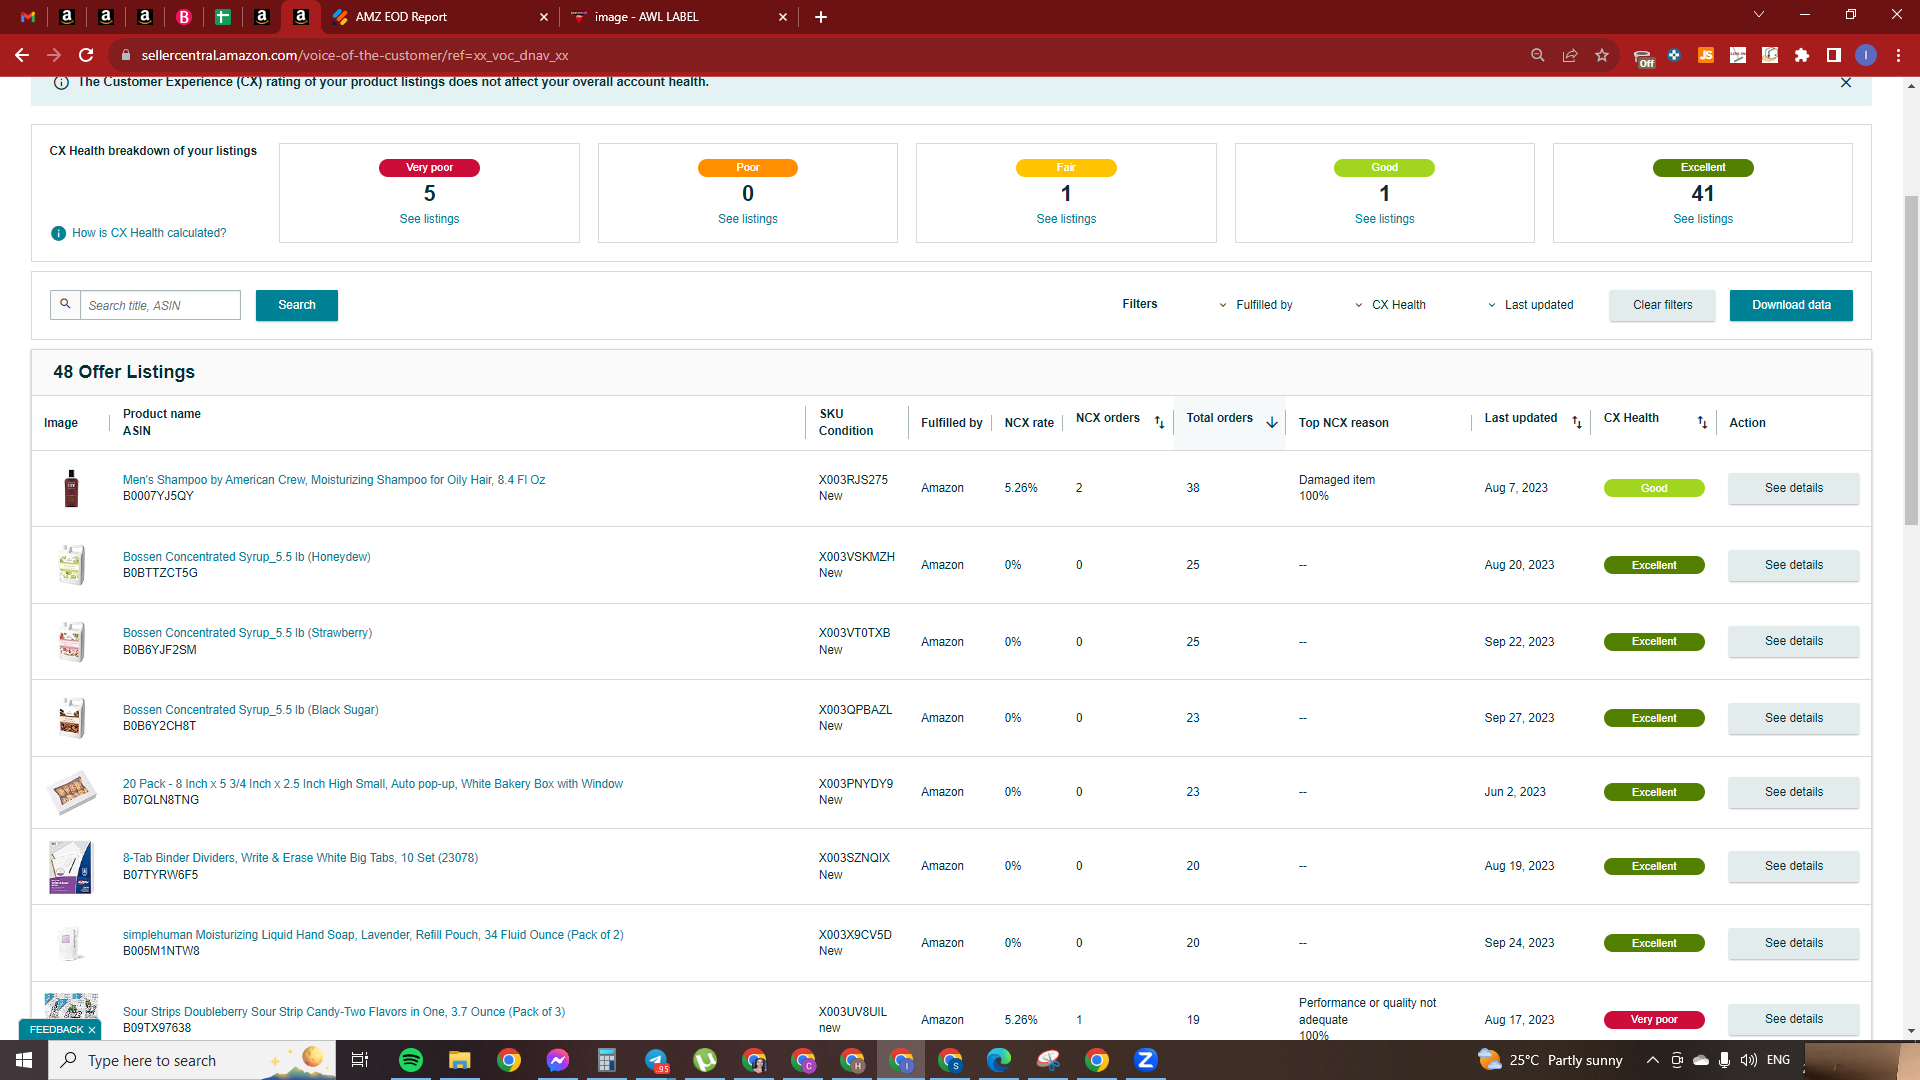The width and height of the screenshot is (1920, 1080).
Task: Toggle Total orders descending sort arrow
Action: (x=1272, y=423)
